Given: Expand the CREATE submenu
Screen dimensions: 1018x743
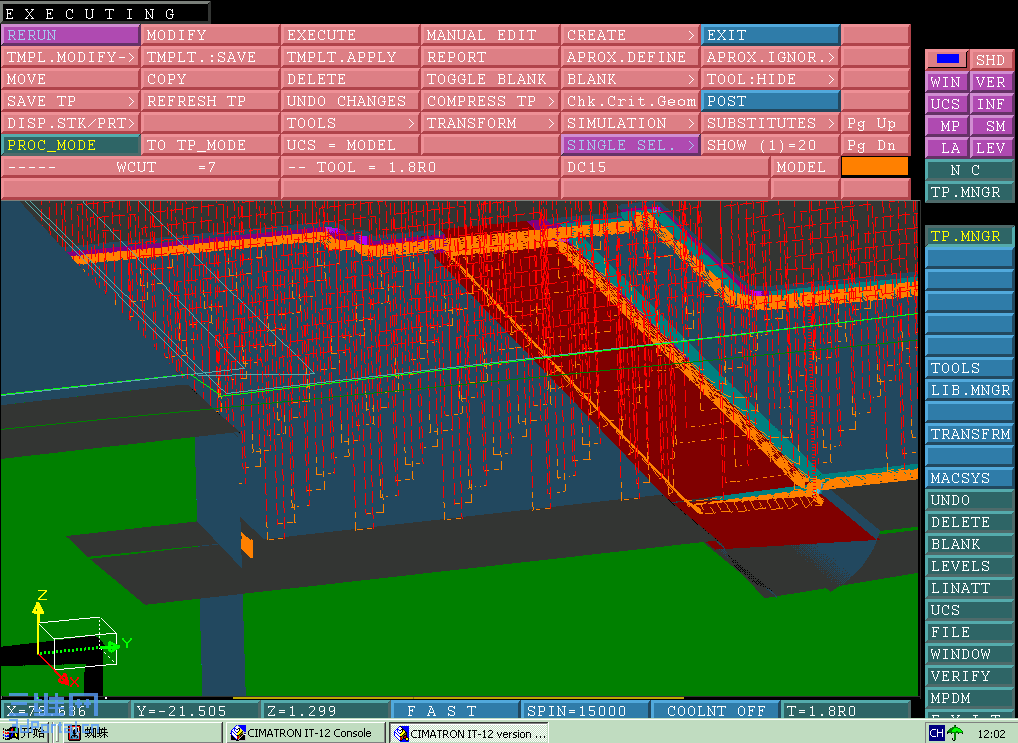Looking at the screenshot, I should pos(630,35).
